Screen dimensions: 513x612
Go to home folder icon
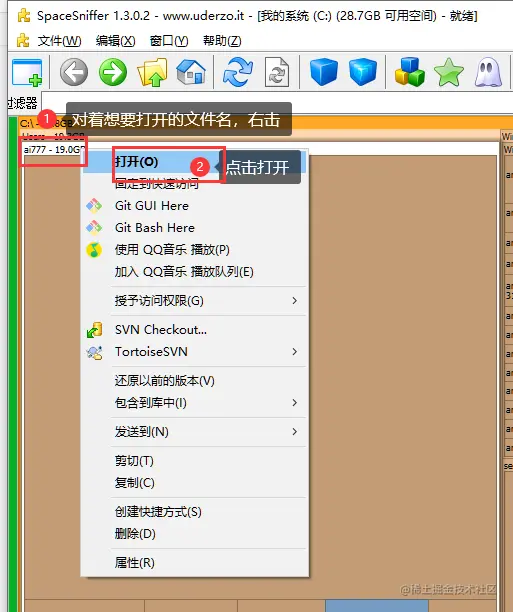pyautogui.click(x=191, y=72)
